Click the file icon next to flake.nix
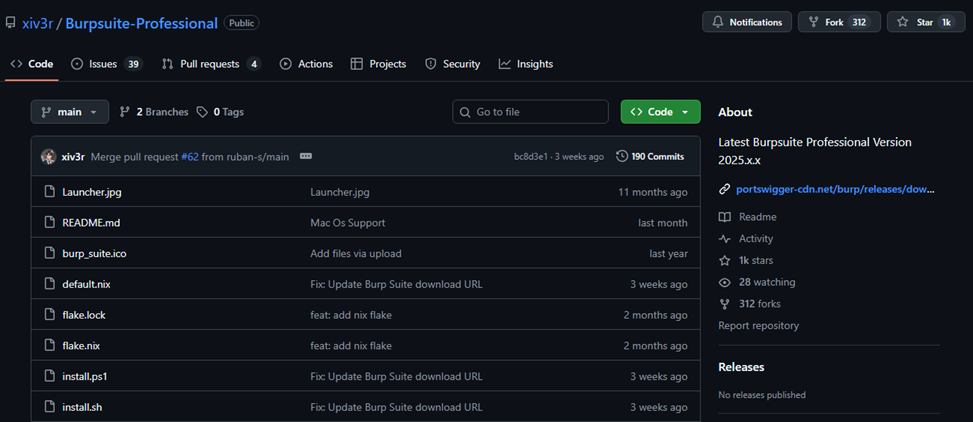Viewport: 973px width, 422px height. 50,346
